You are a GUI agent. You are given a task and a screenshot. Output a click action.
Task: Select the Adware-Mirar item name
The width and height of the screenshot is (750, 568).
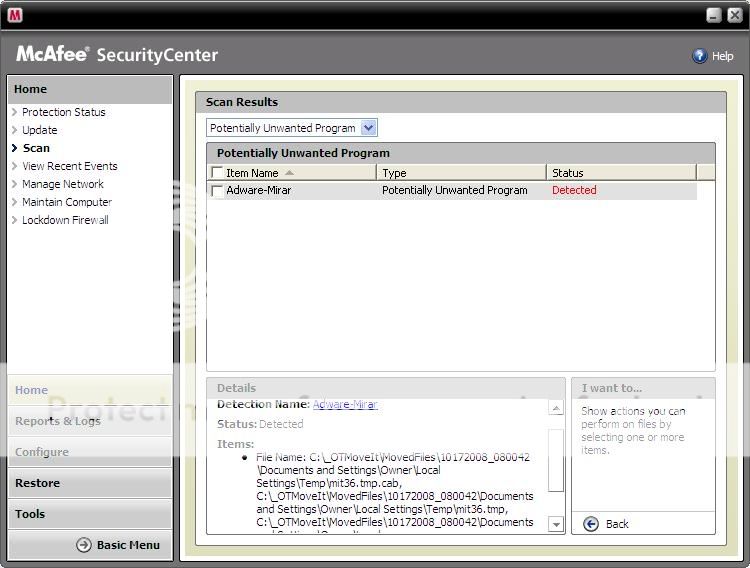coord(259,190)
